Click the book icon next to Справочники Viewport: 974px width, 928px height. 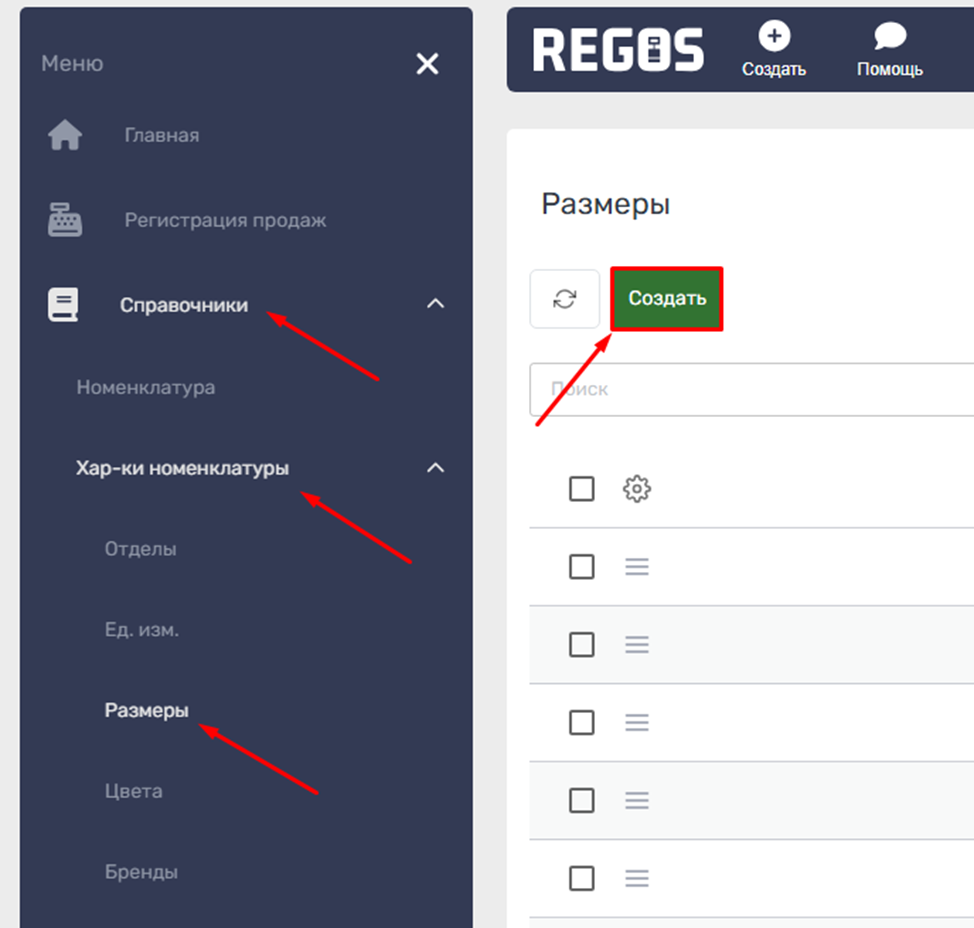[63, 305]
